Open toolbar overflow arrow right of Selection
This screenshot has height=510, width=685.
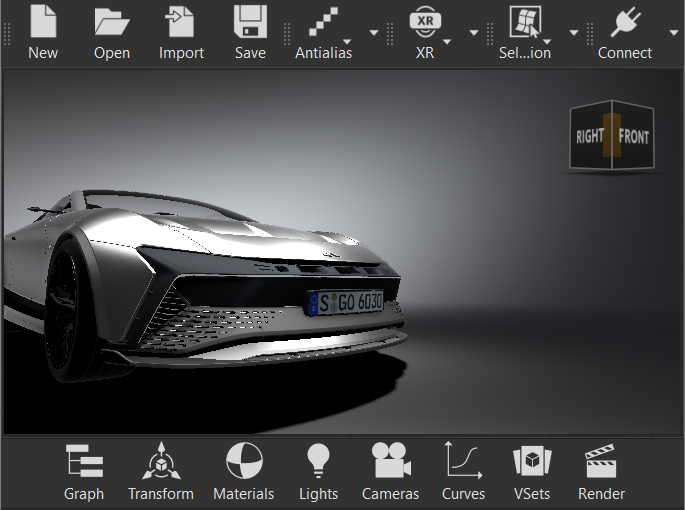click(574, 32)
